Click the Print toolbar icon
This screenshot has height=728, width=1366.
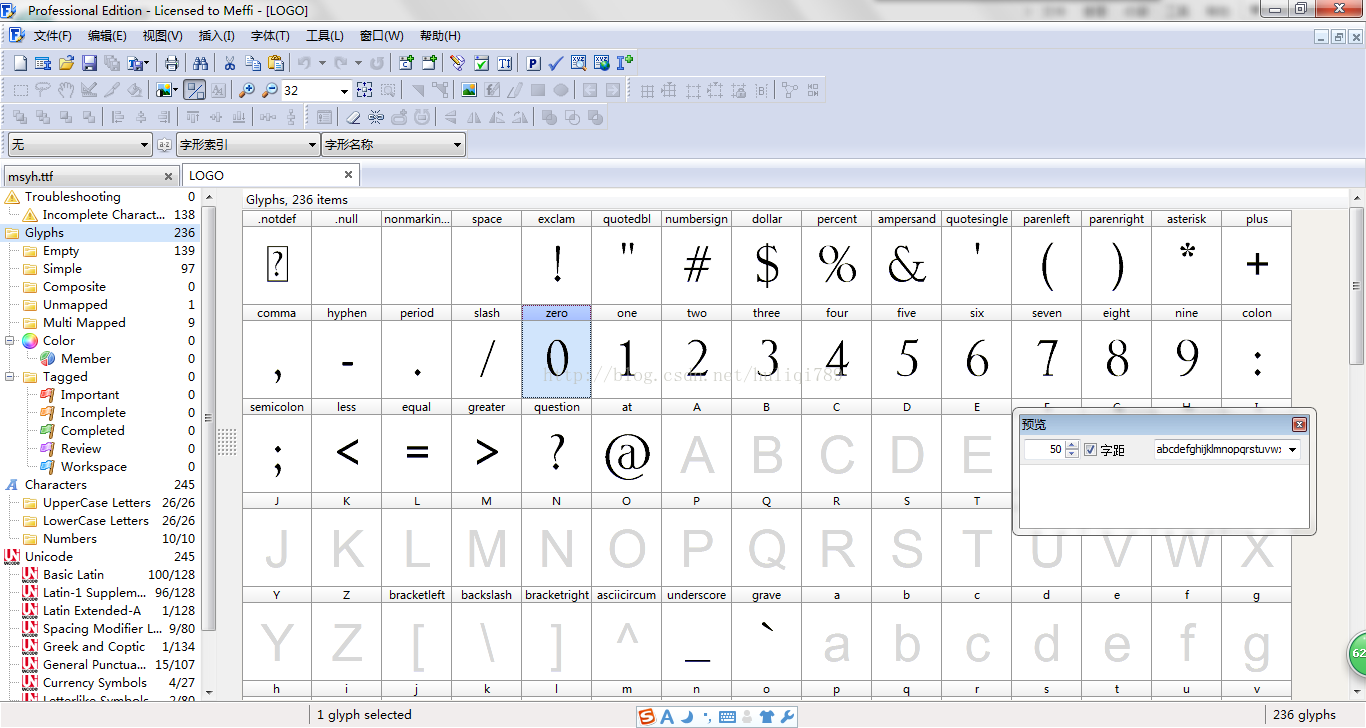pyautogui.click(x=172, y=63)
